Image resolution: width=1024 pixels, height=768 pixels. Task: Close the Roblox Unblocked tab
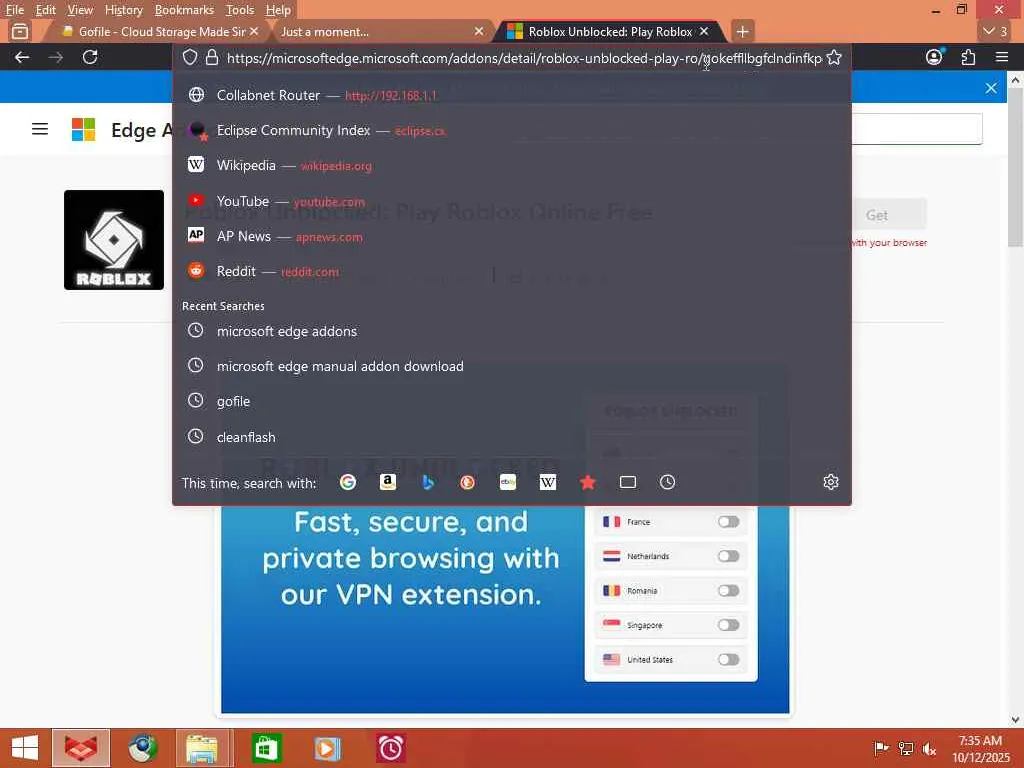(704, 31)
